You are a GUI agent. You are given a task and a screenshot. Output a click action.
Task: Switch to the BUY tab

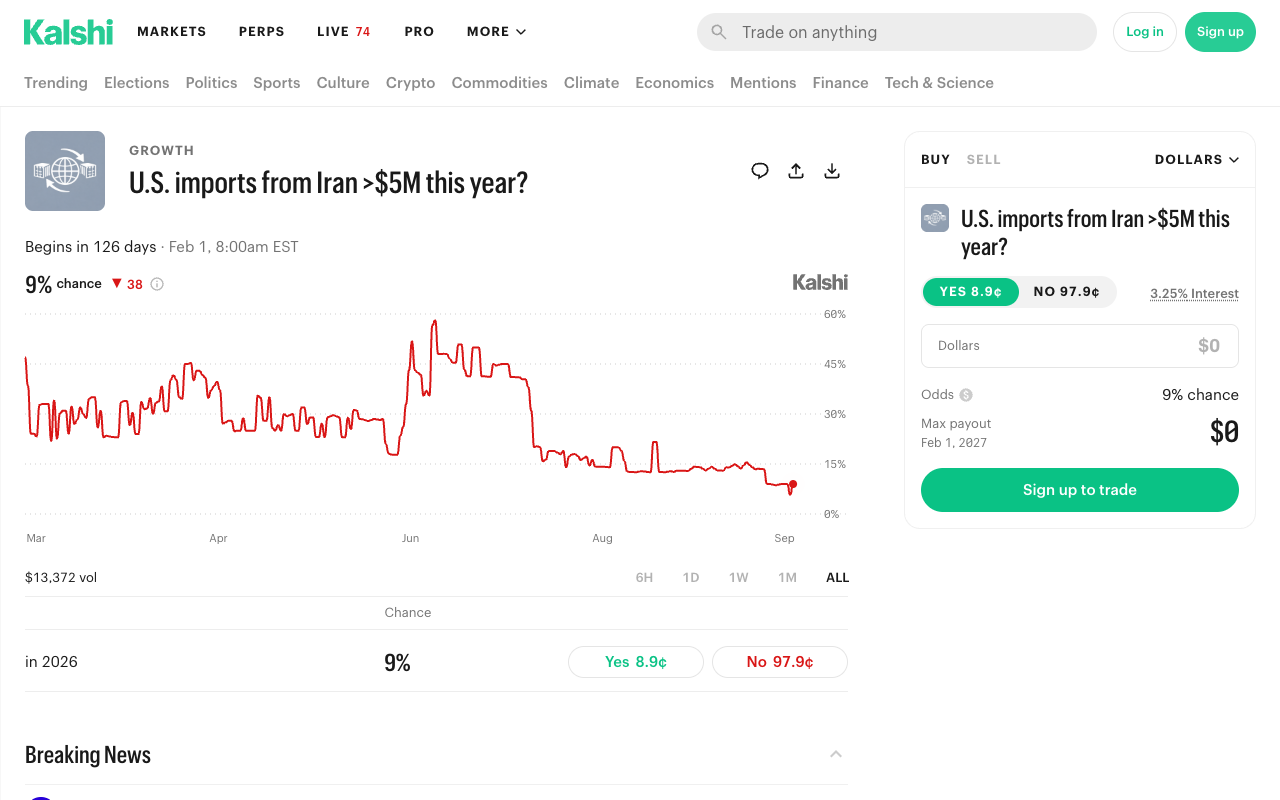[x=936, y=160]
